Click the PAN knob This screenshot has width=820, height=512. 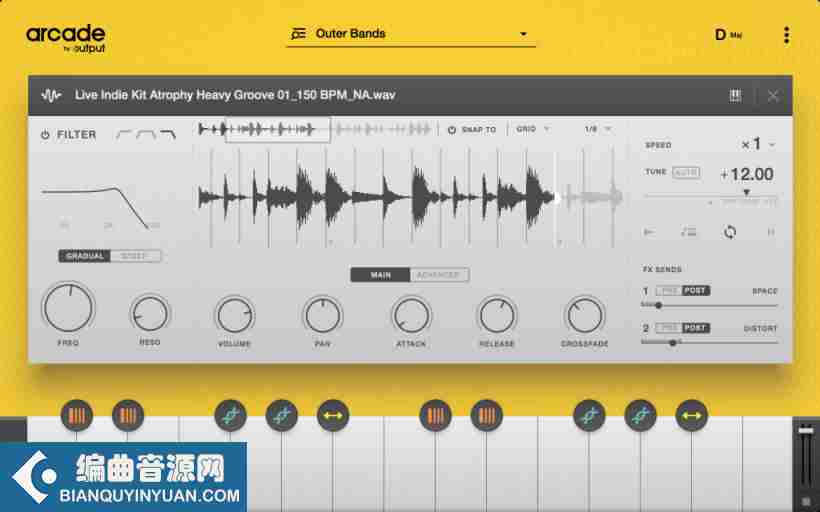[x=323, y=315]
